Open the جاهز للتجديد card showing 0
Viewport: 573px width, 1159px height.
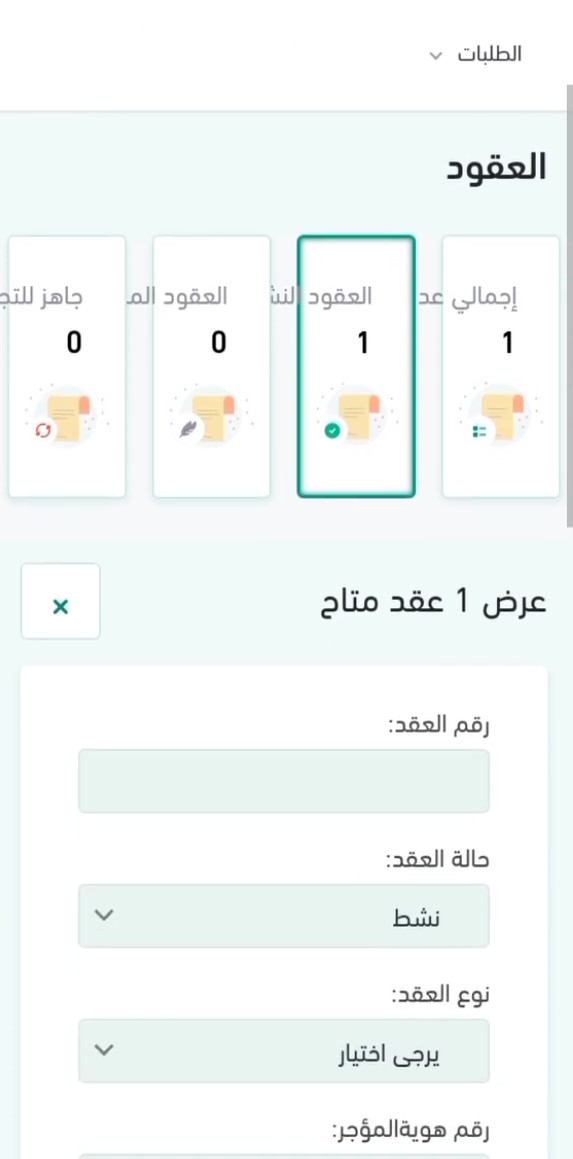tap(67, 367)
